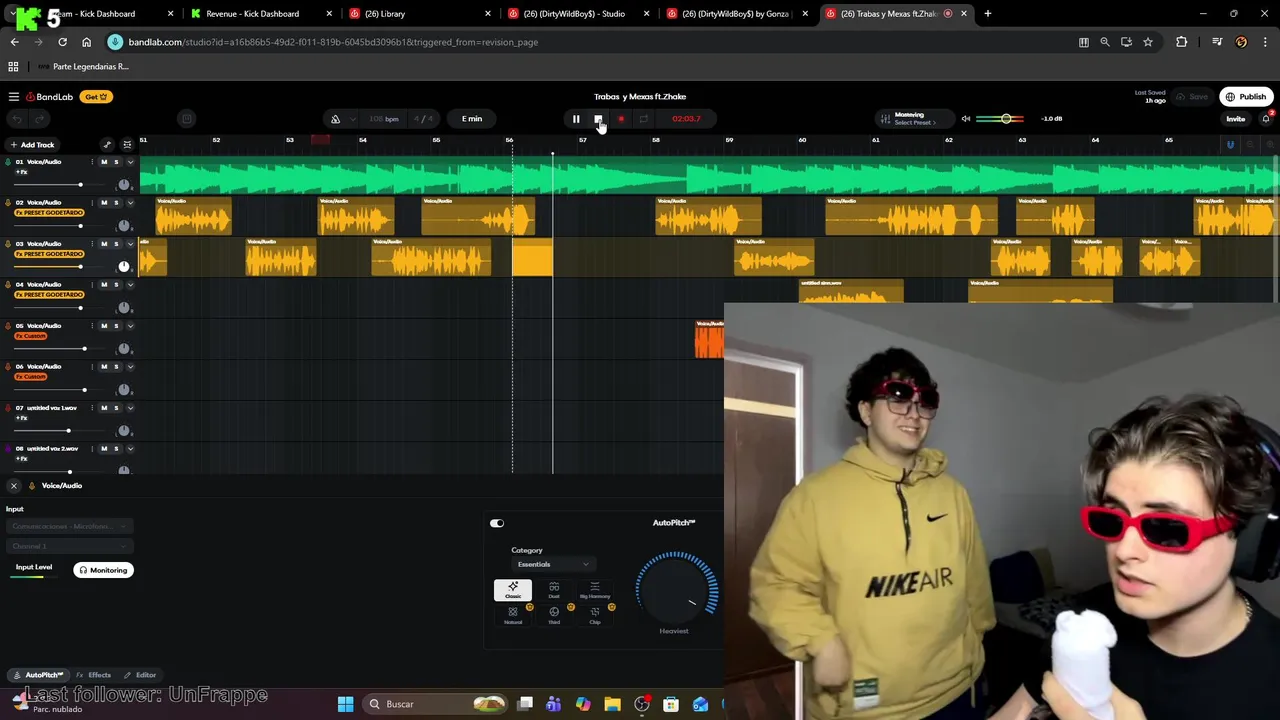This screenshot has width=1280, height=720.
Task: Add a new track with Add Track
Action: (32, 145)
